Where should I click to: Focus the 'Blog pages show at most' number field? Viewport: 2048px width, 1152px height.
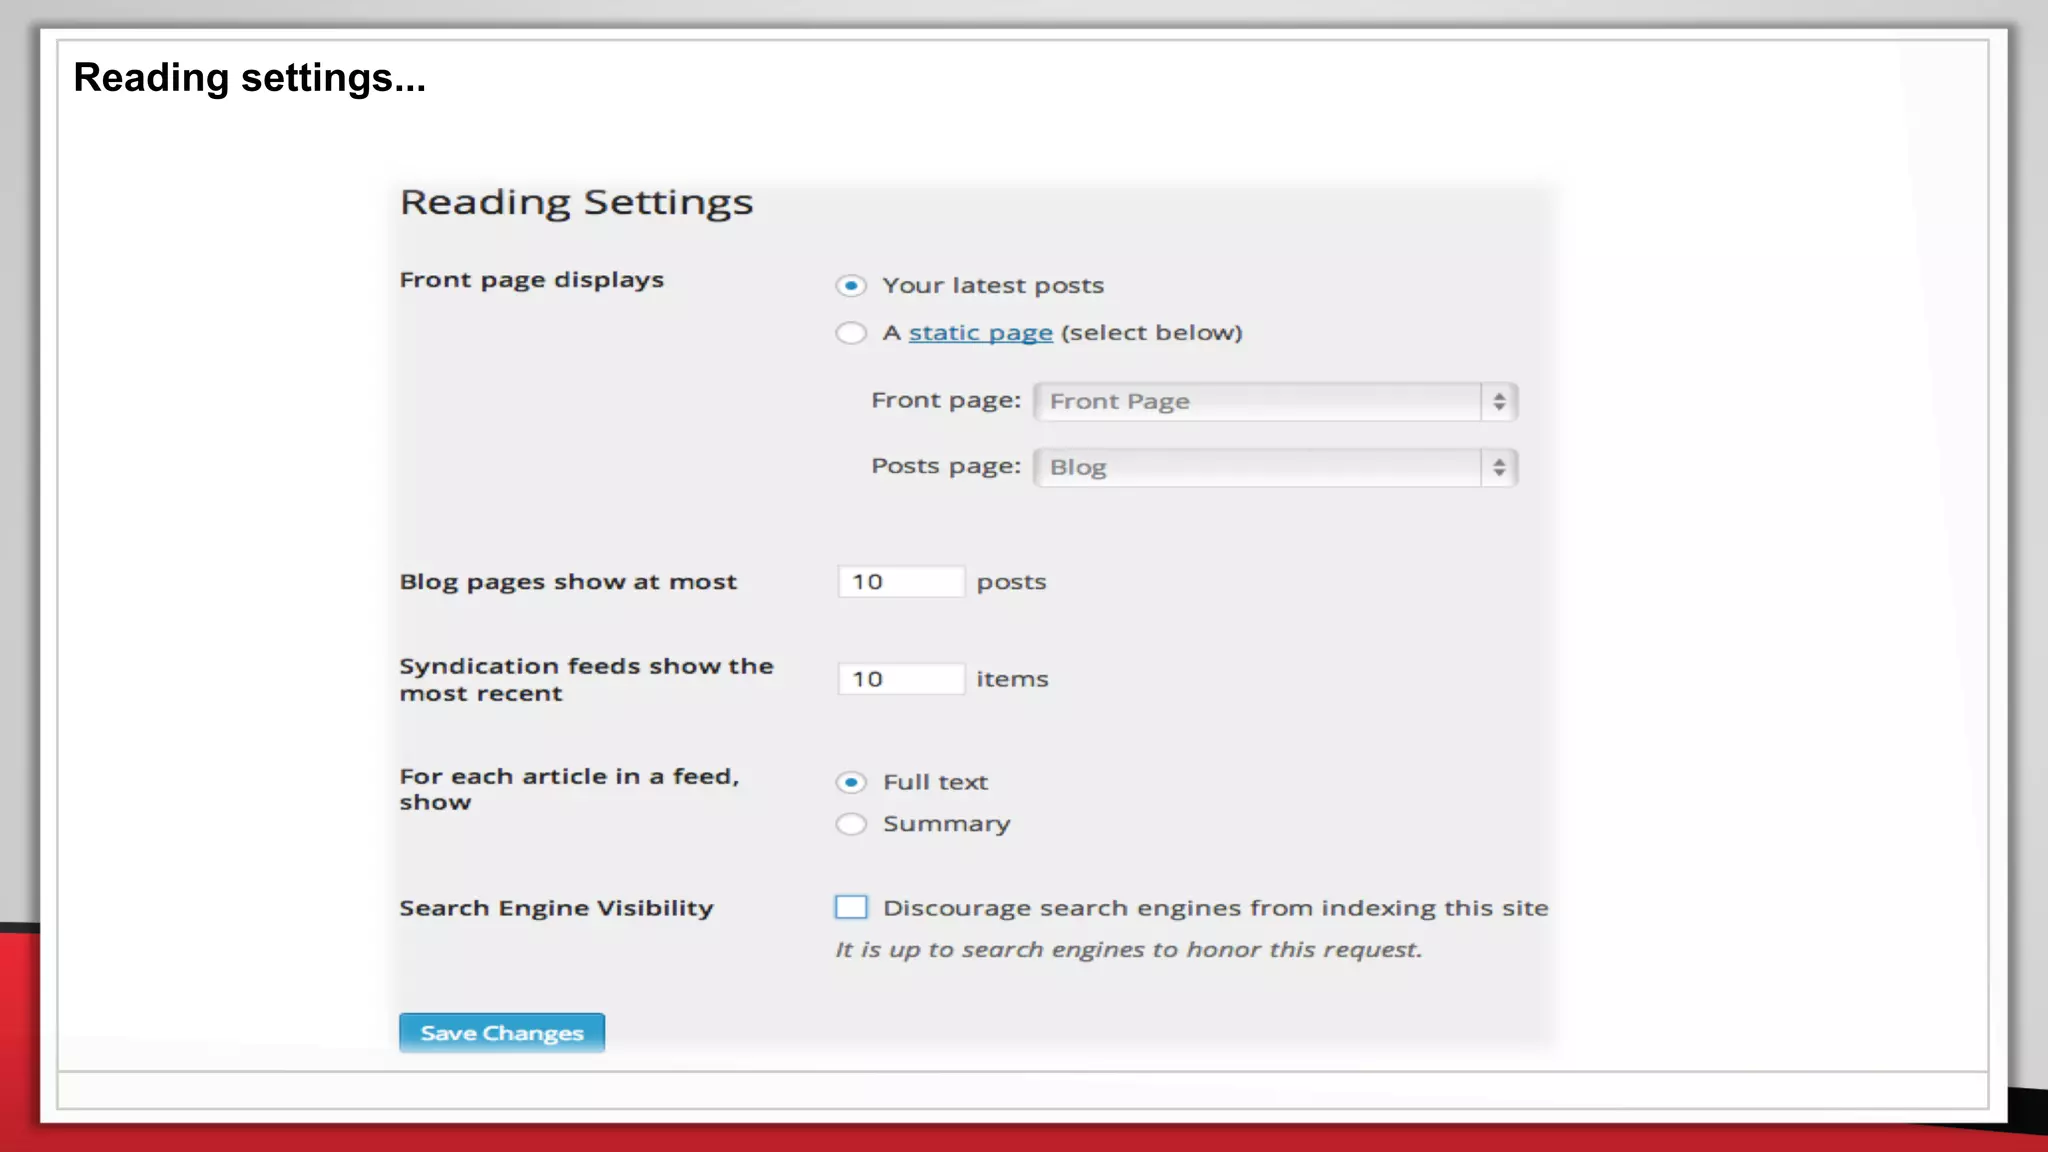pos(900,582)
